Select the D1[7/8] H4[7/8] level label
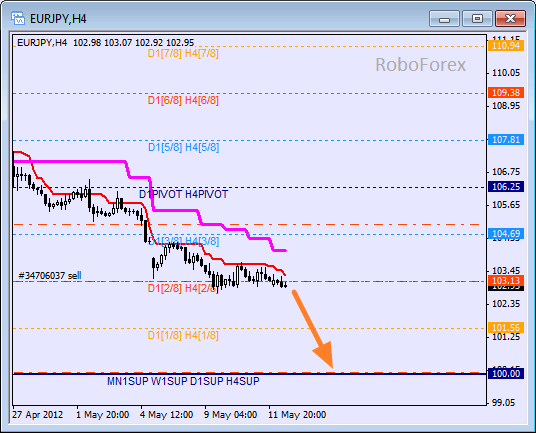 183,53
